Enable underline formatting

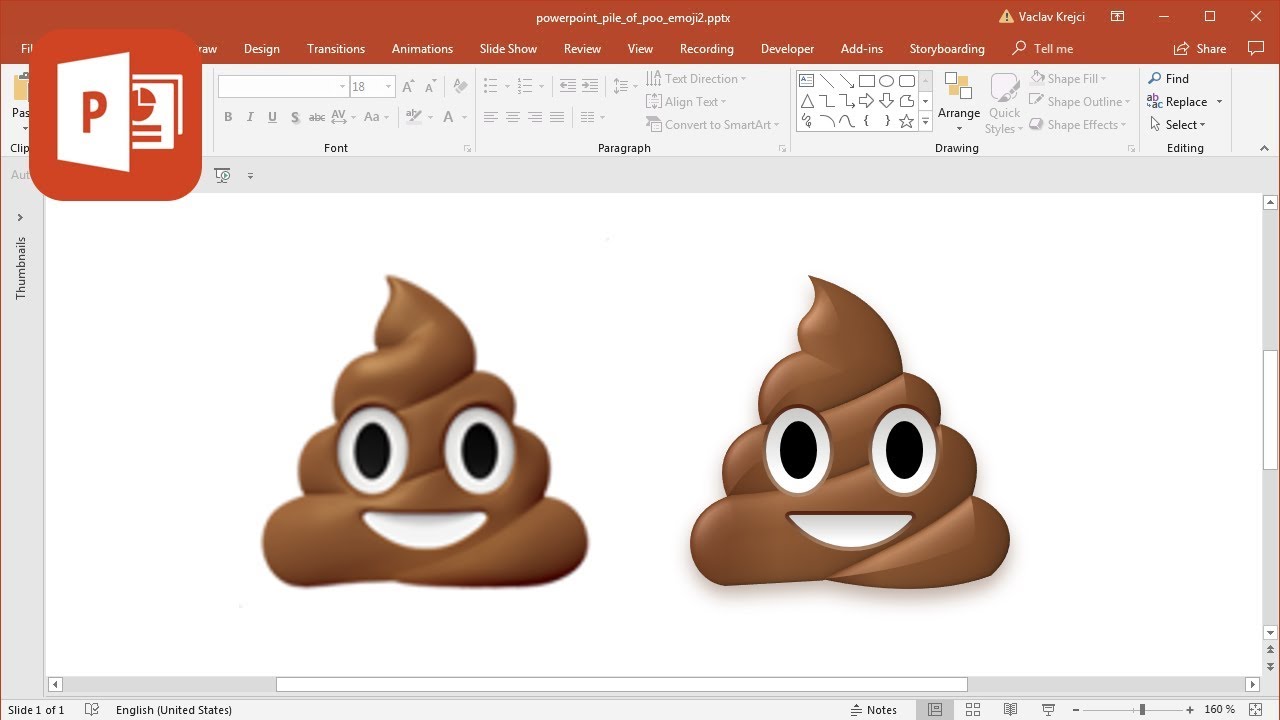pos(272,116)
